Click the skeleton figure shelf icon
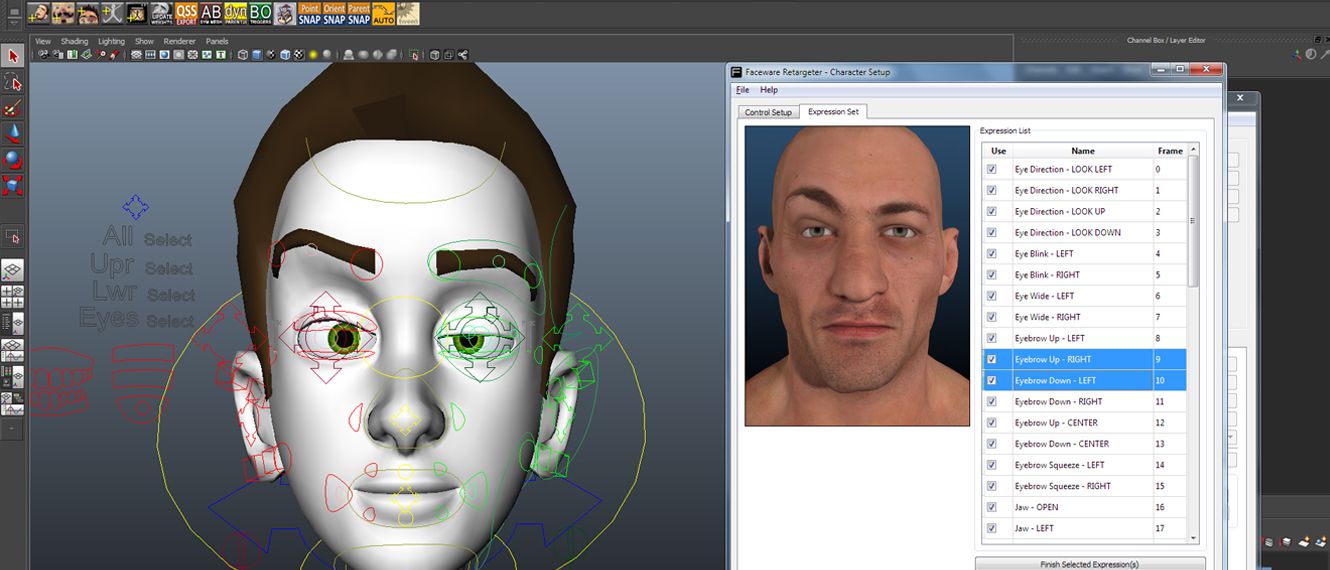This screenshot has width=1330, height=570. [112, 13]
